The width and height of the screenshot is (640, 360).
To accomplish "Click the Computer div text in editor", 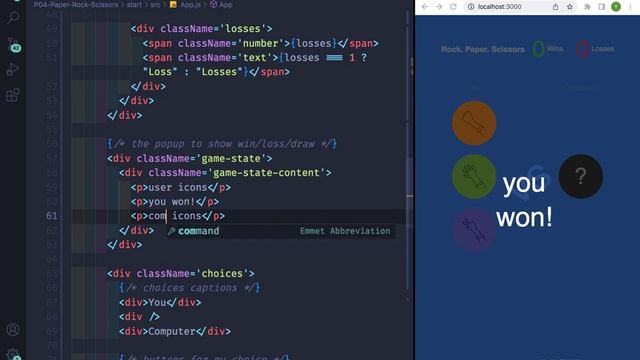I will [172, 331].
